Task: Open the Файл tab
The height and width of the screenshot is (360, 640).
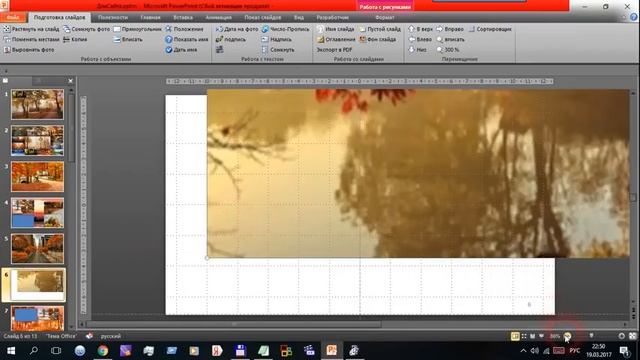Action: [13, 18]
